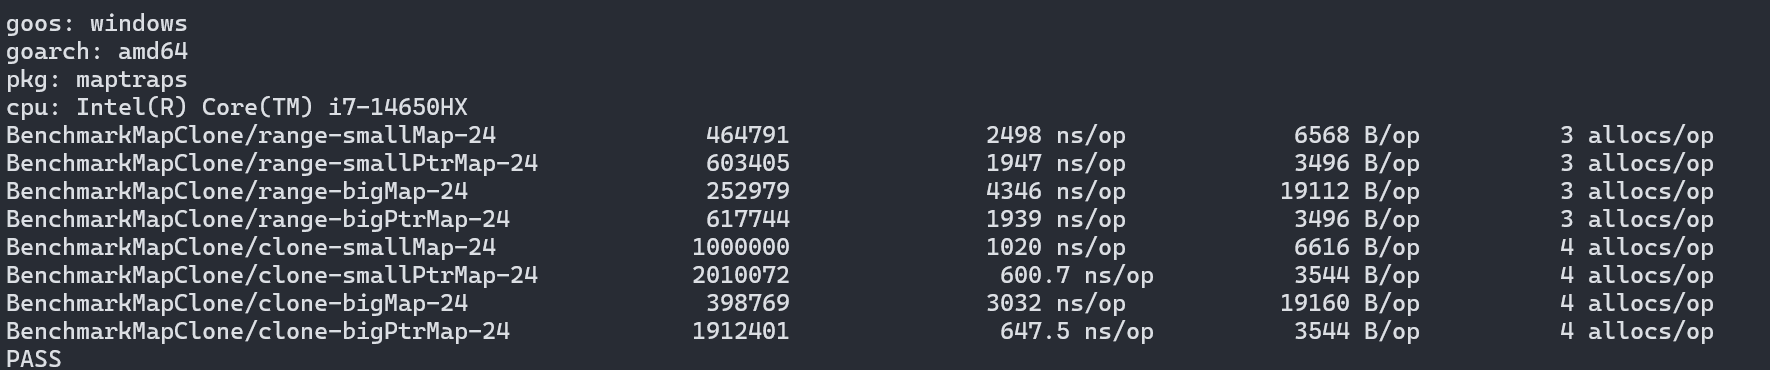The width and height of the screenshot is (1770, 370).
Task: Click BenchmarkMapClone/clone-bigMap-24 text
Action: point(237,303)
